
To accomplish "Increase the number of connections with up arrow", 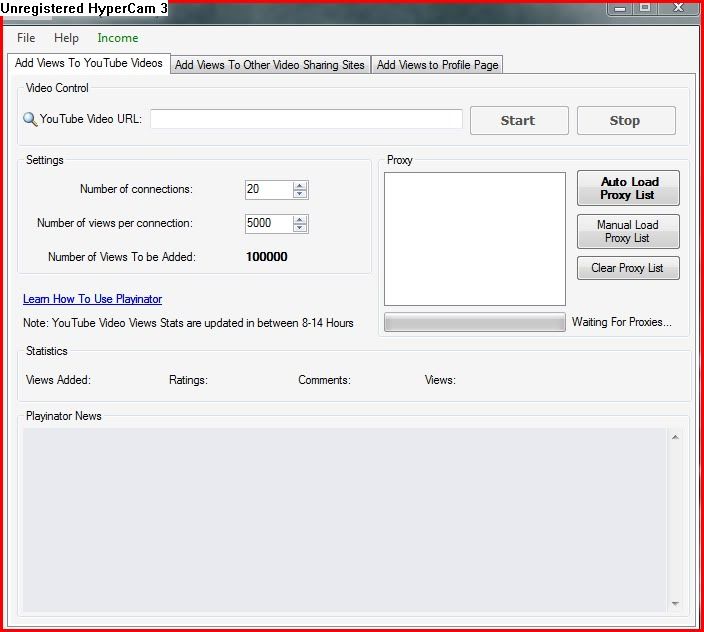I will point(300,185).
